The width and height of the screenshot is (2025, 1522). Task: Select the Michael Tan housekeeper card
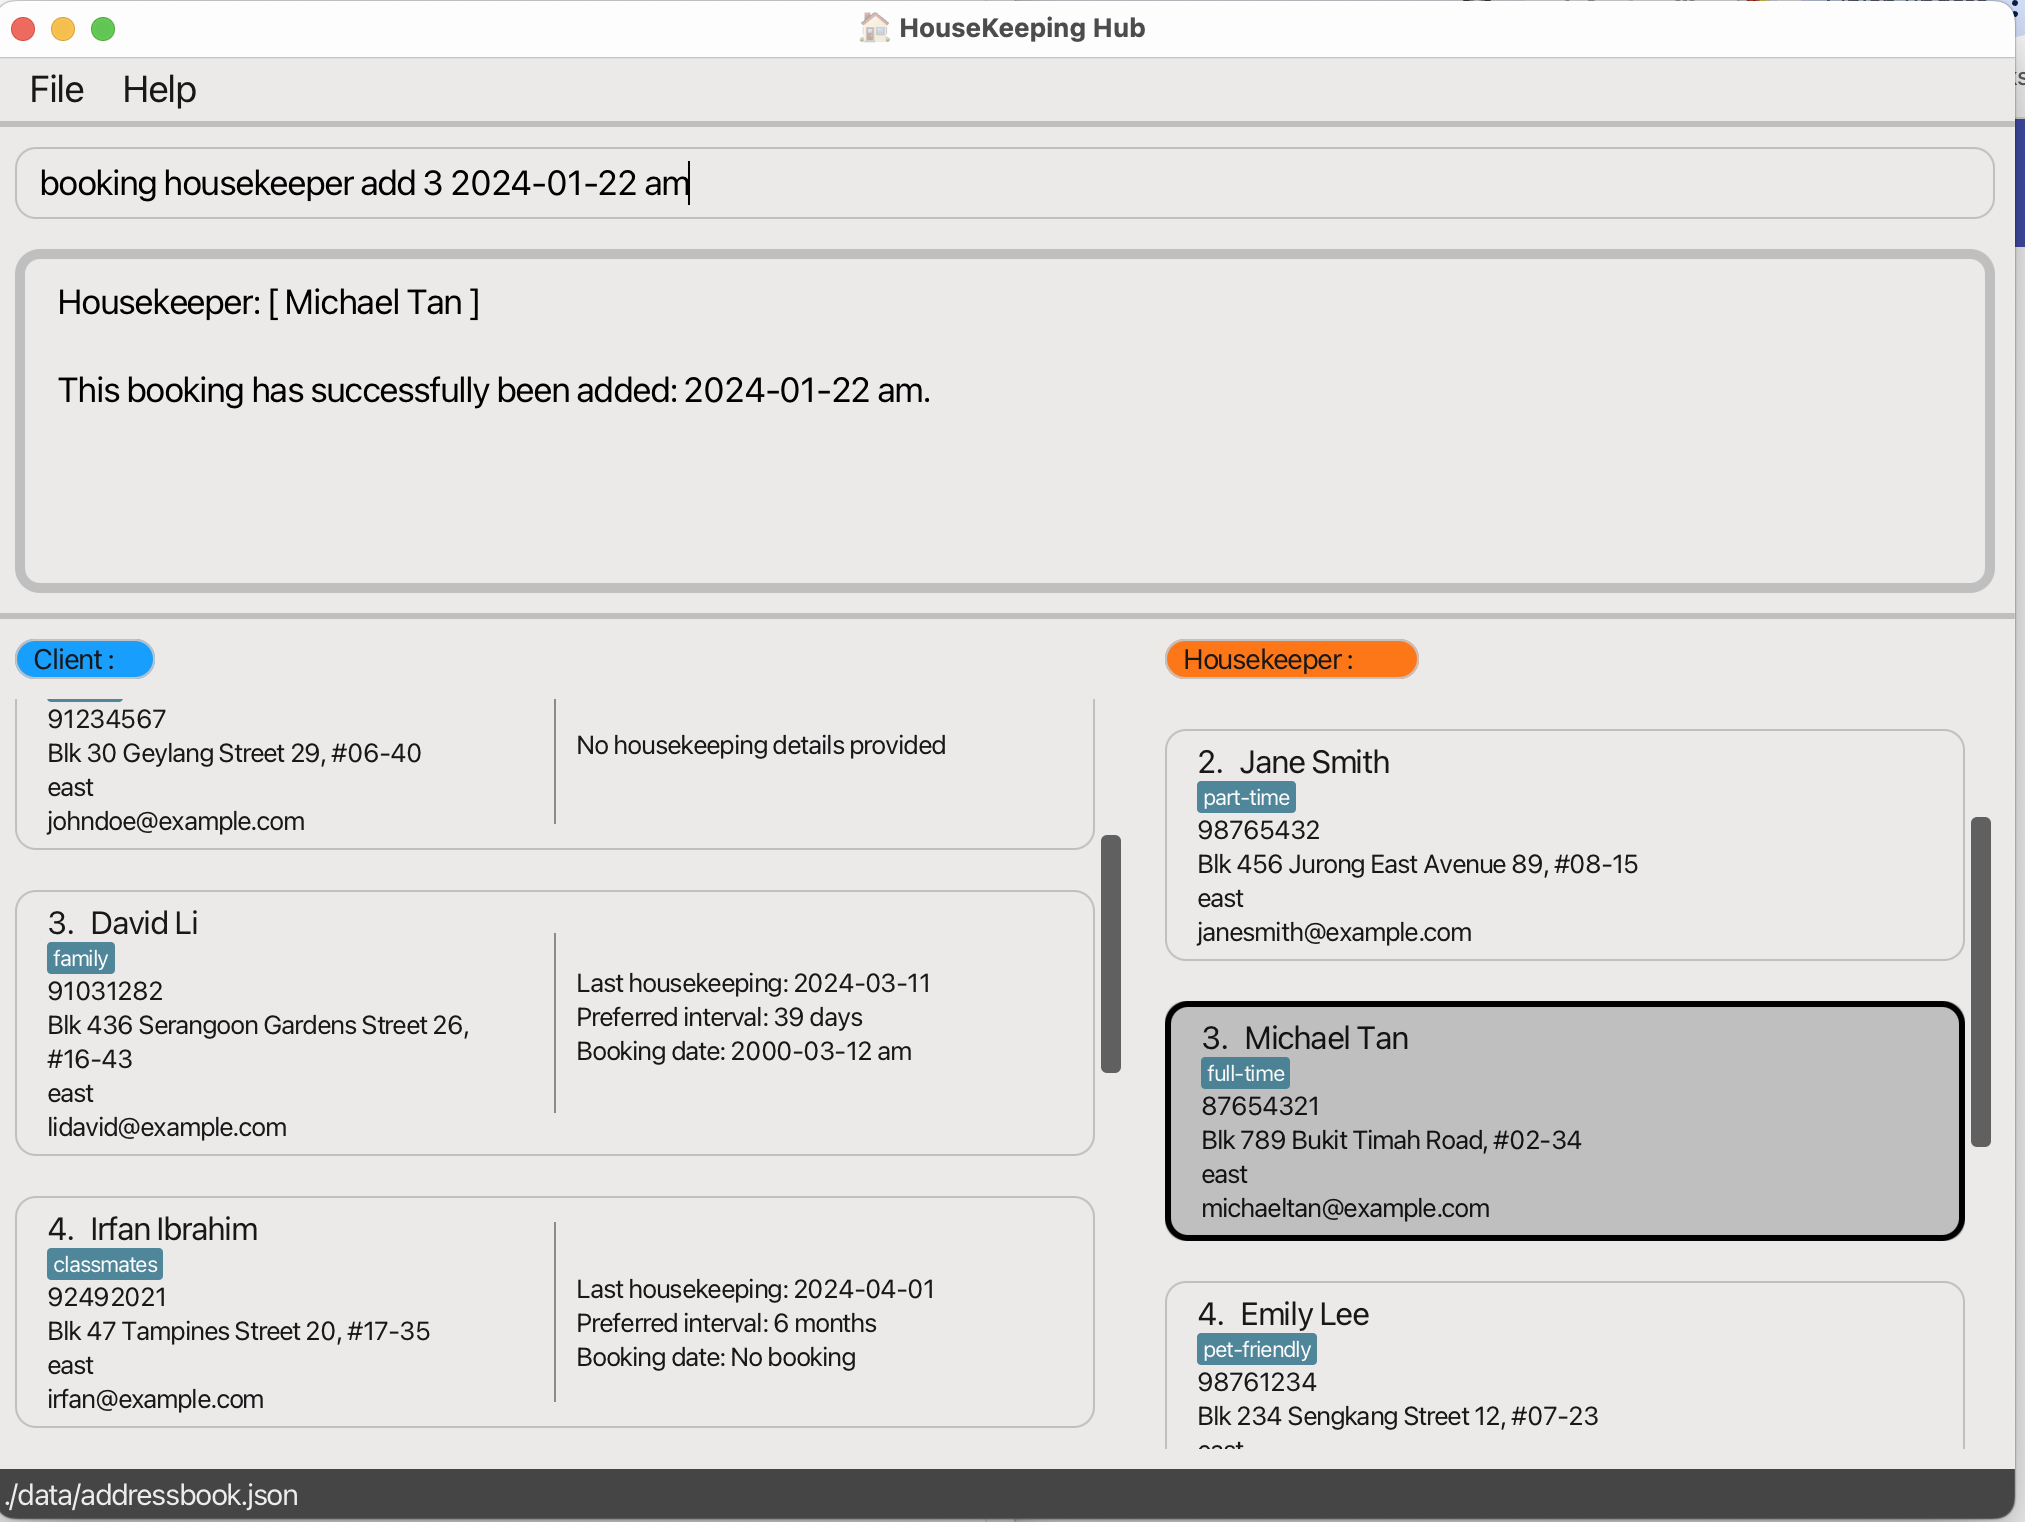tap(1563, 1121)
